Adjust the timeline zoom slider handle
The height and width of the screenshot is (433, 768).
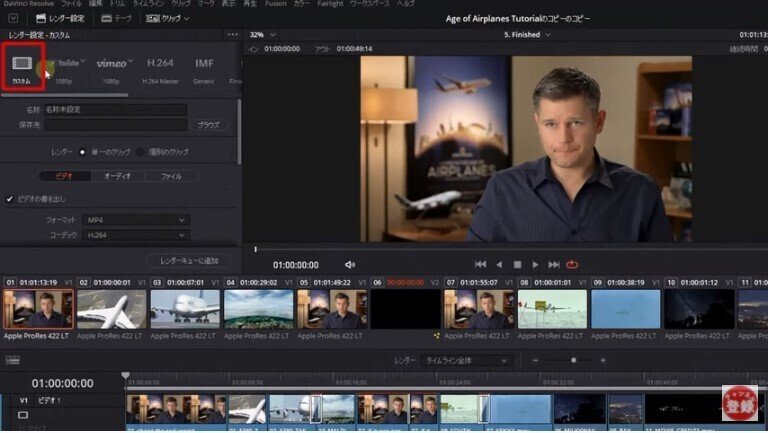(573, 360)
